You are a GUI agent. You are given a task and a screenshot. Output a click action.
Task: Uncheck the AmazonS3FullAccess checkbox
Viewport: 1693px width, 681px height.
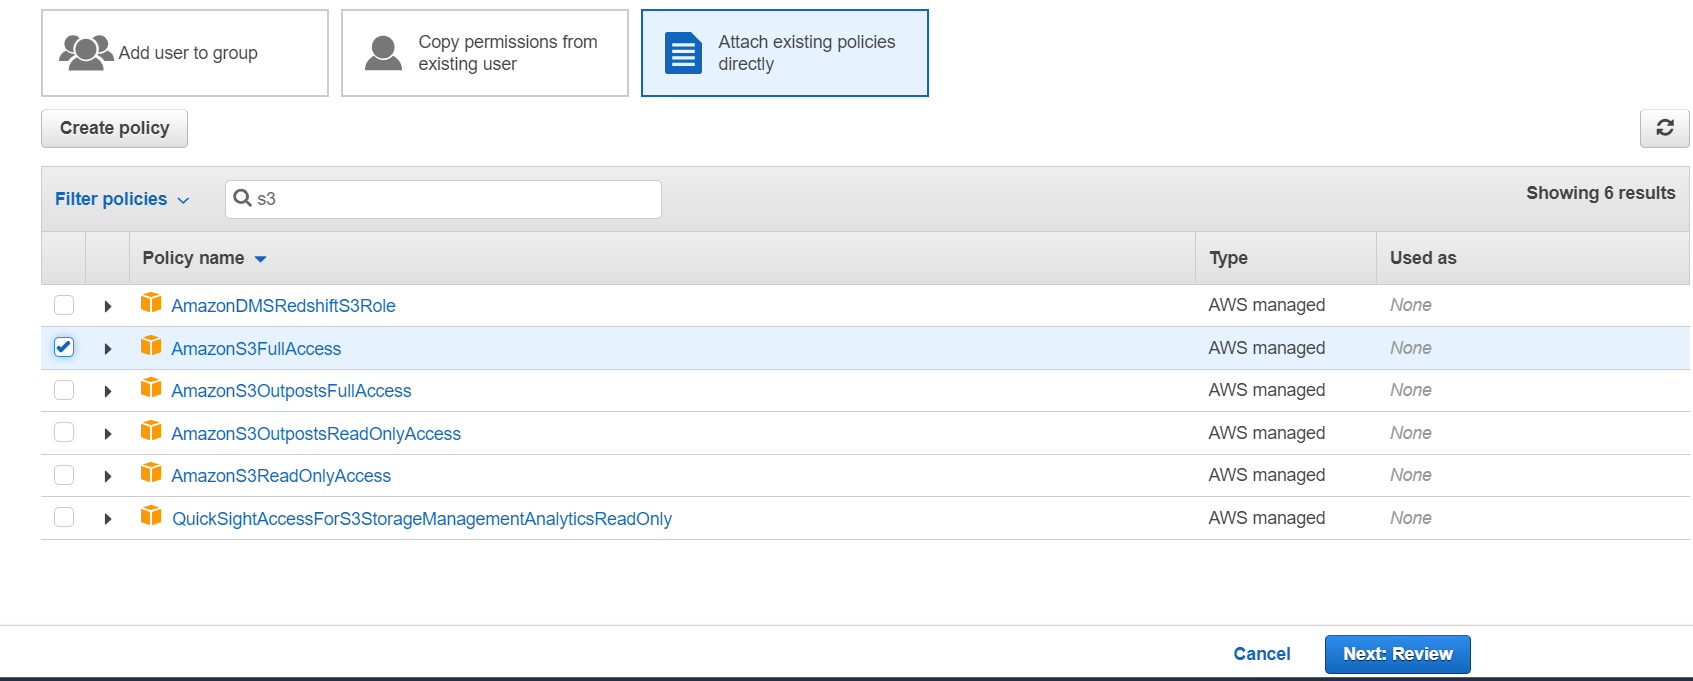[x=64, y=347]
